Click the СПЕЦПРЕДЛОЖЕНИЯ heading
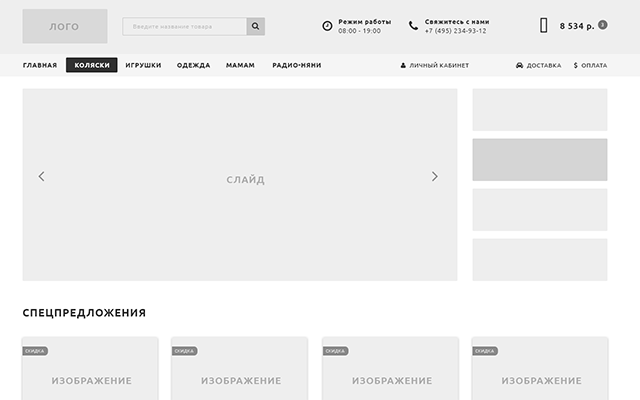The width and height of the screenshot is (640, 400). pos(84,313)
